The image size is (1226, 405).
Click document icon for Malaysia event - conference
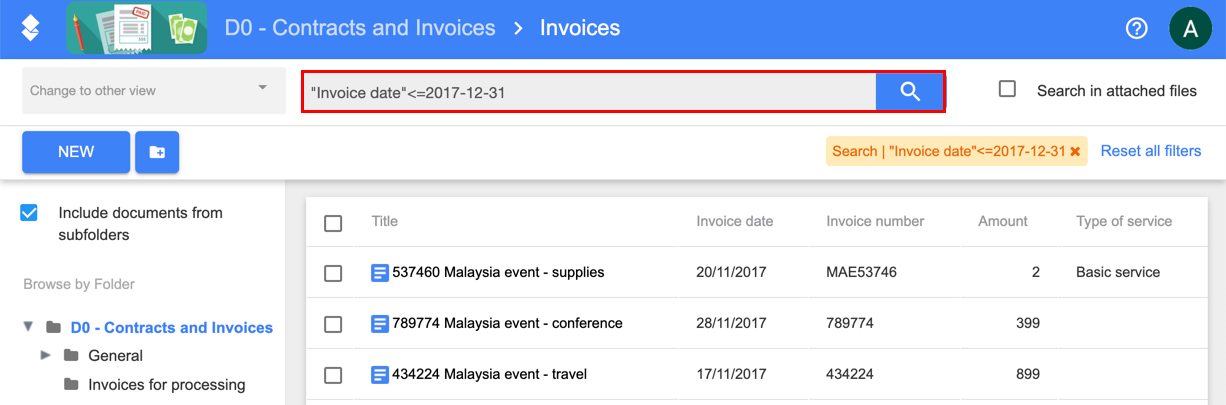click(380, 324)
